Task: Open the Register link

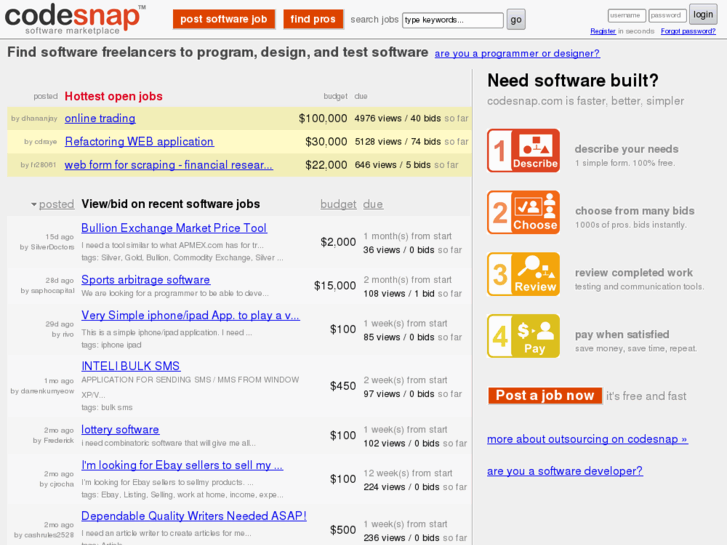Action: [x=603, y=31]
